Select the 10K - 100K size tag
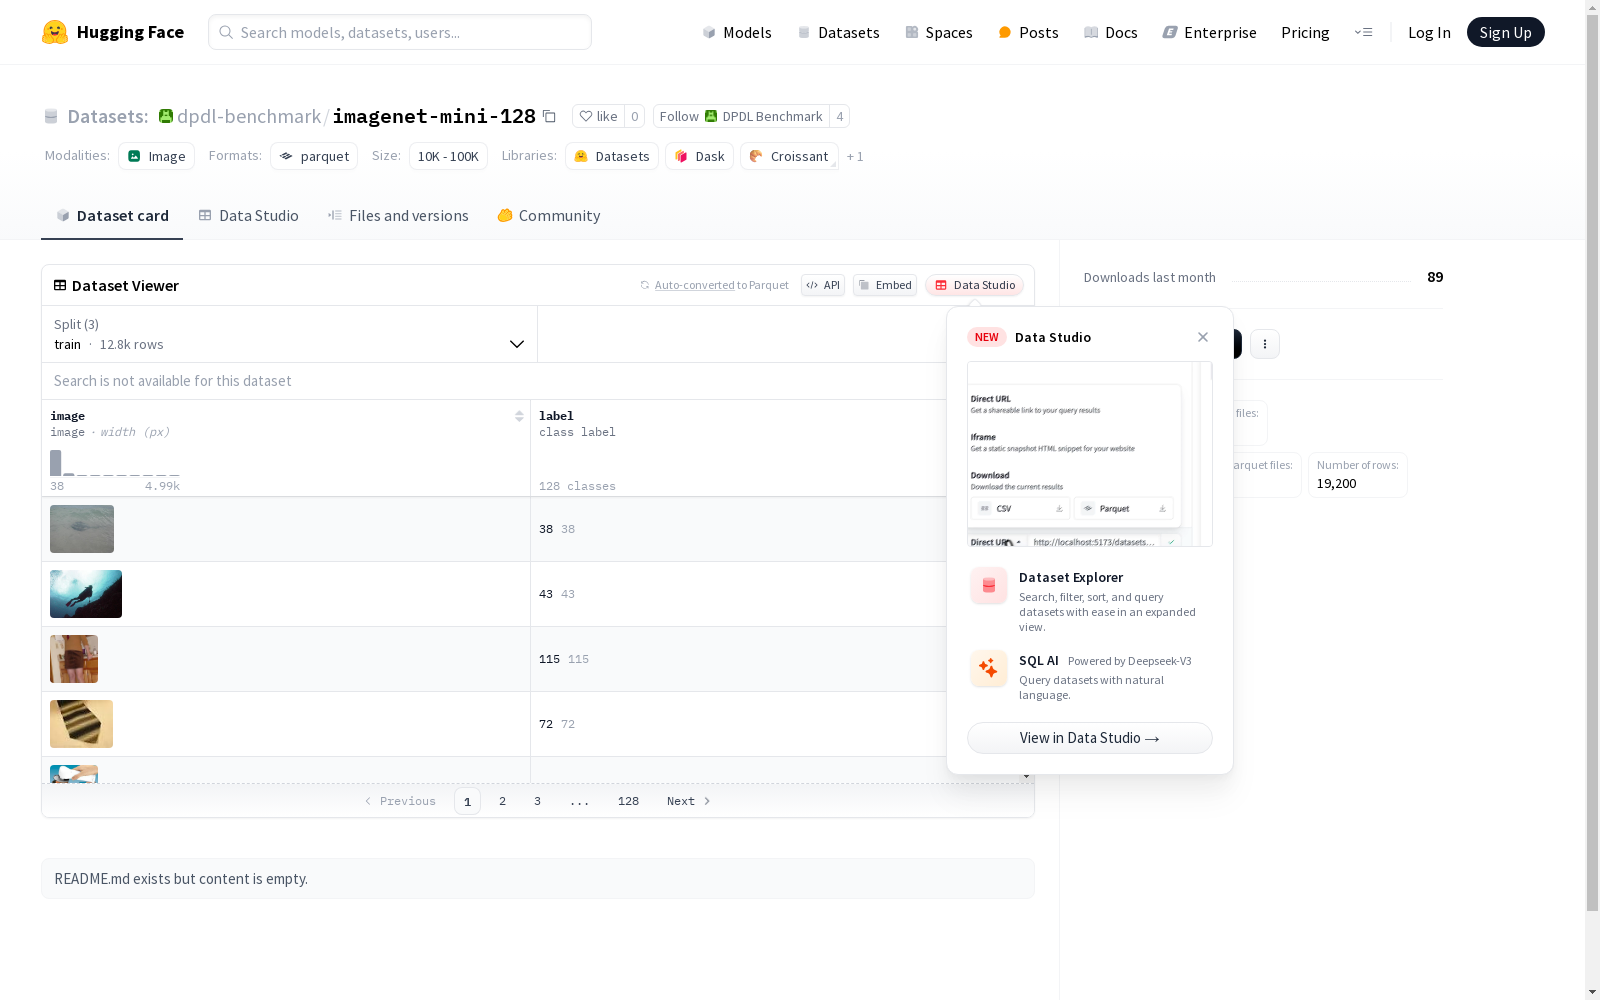Screen dimensions: 1600x1000 pyautogui.click(x=448, y=156)
